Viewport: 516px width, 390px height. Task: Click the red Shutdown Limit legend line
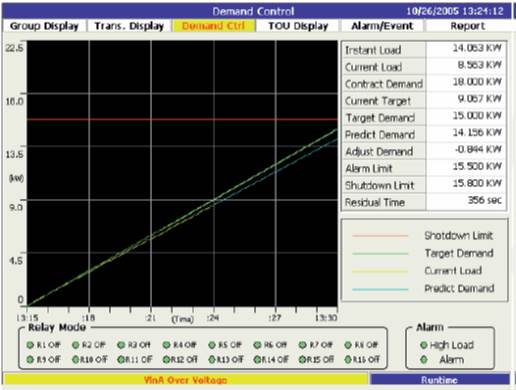click(x=380, y=236)
